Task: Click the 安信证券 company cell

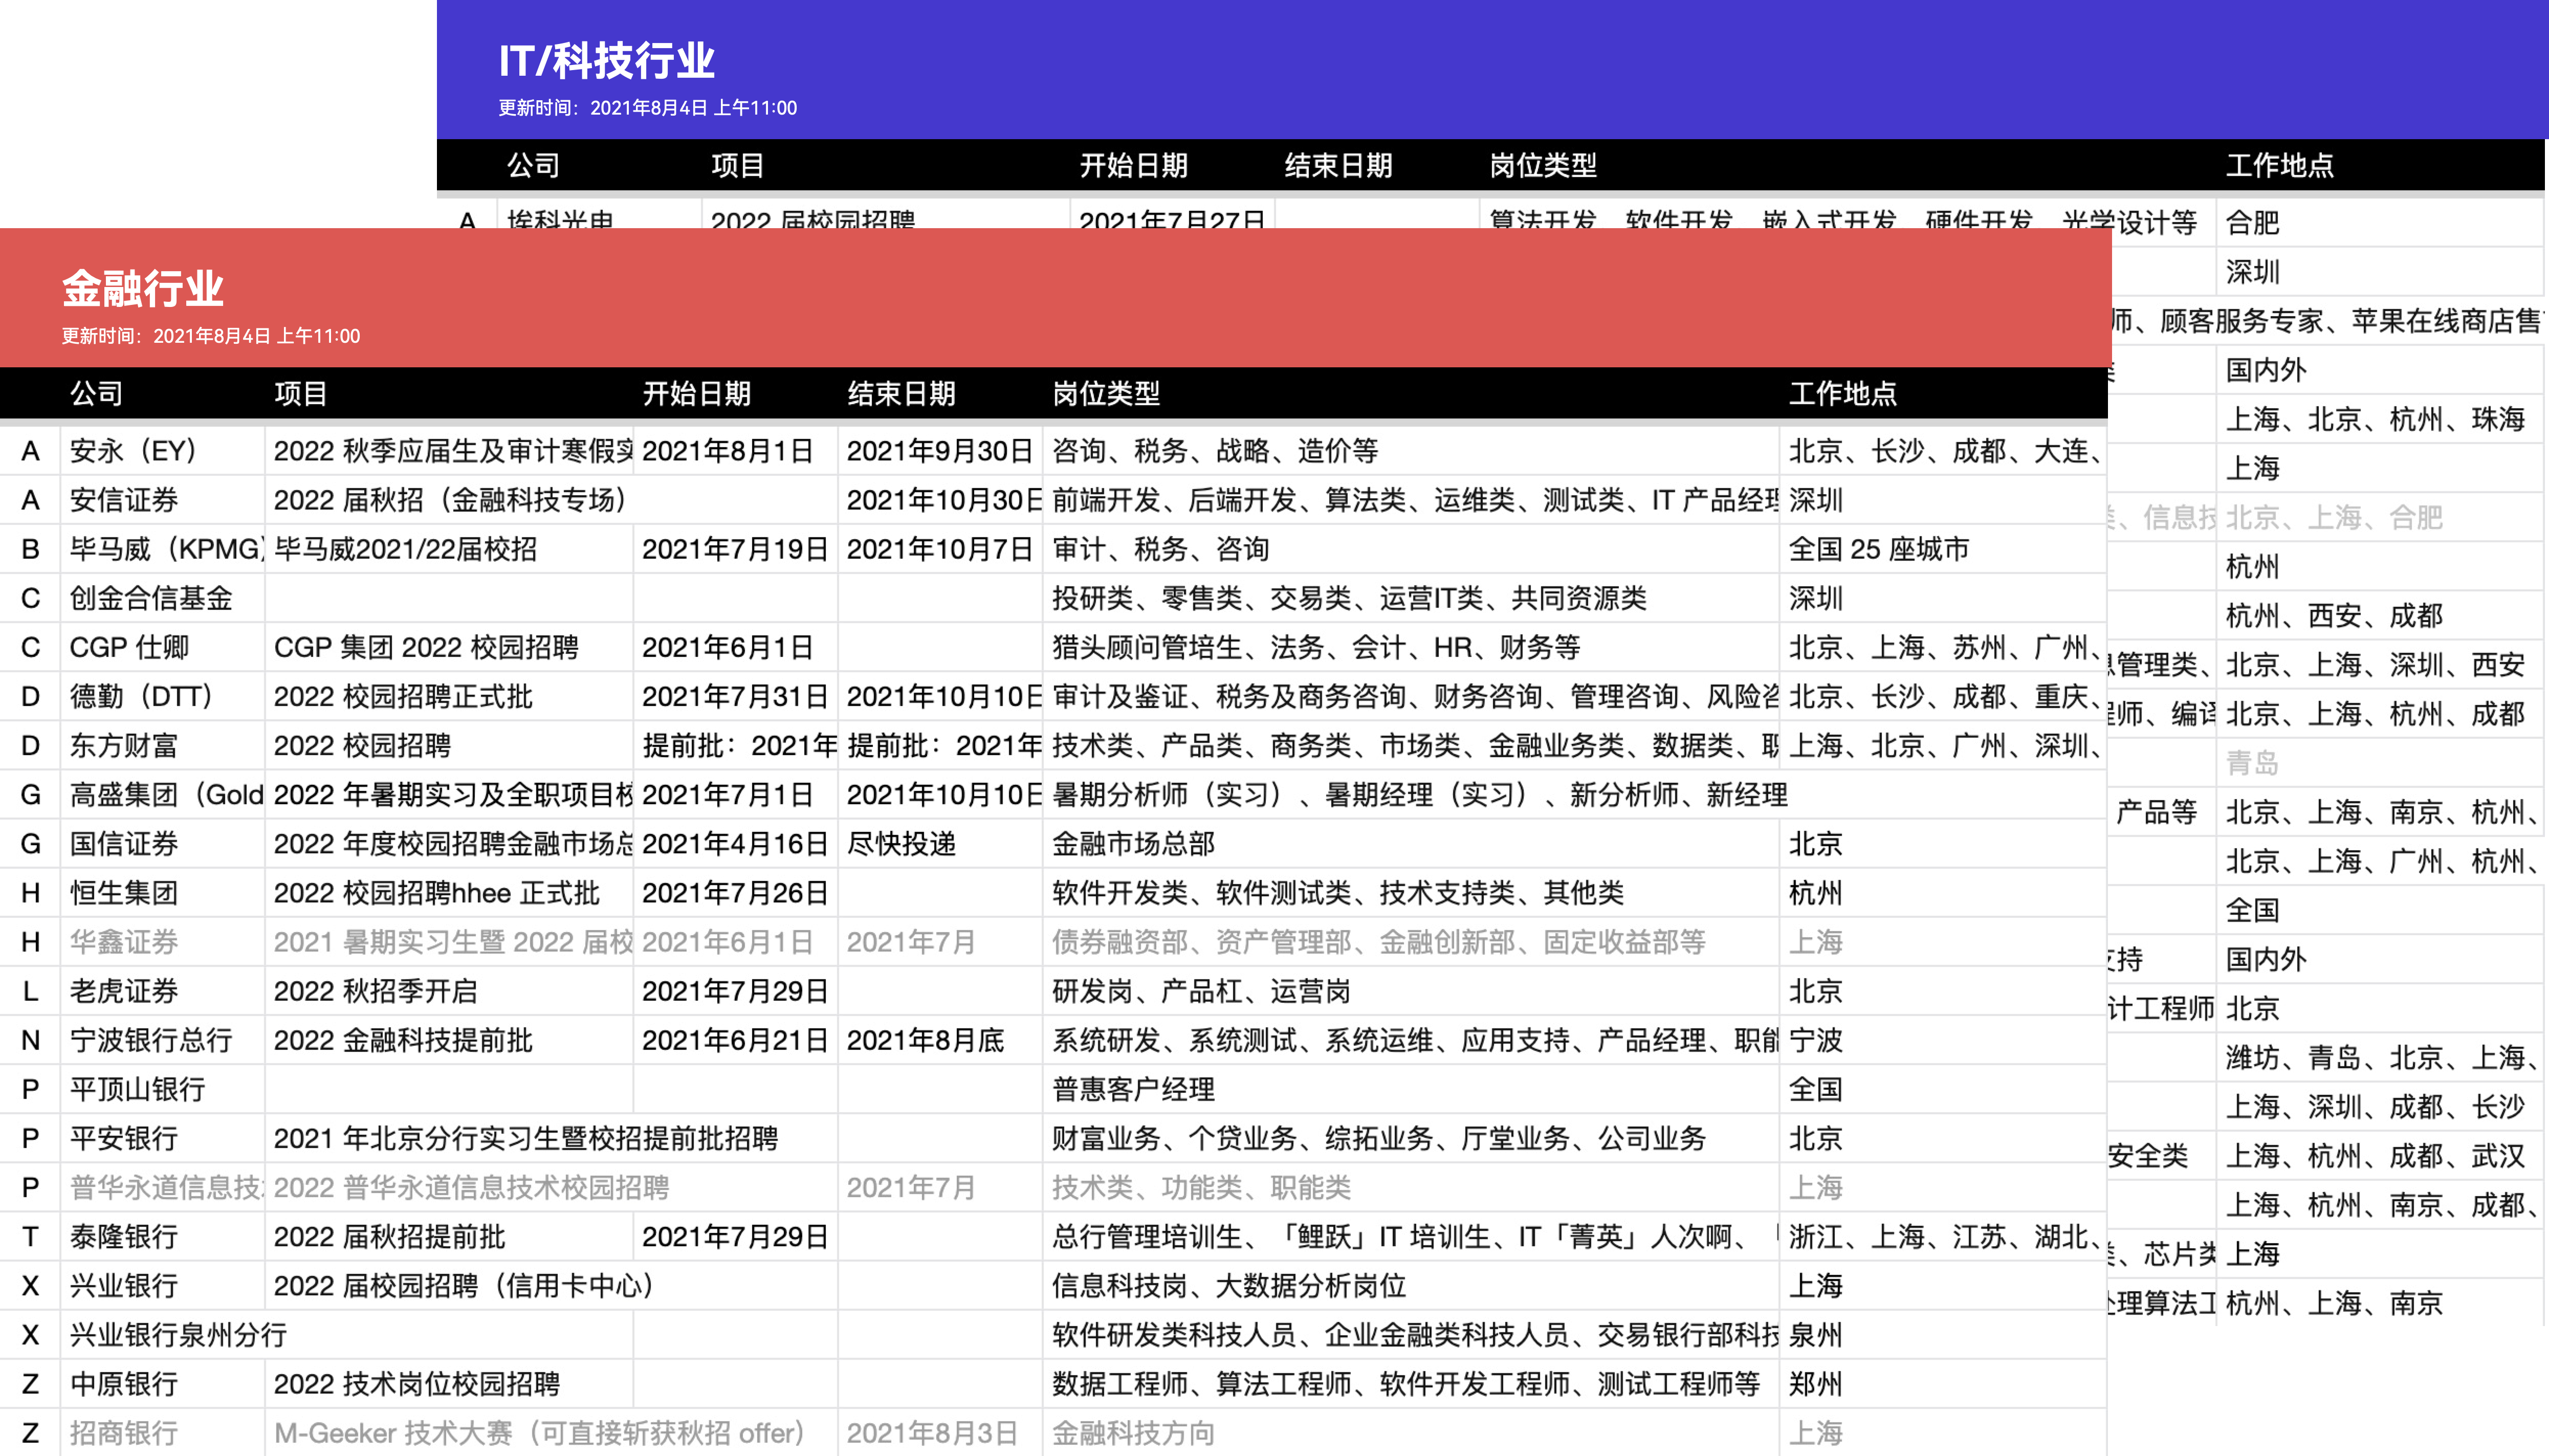Action: (x=162, y=500)
